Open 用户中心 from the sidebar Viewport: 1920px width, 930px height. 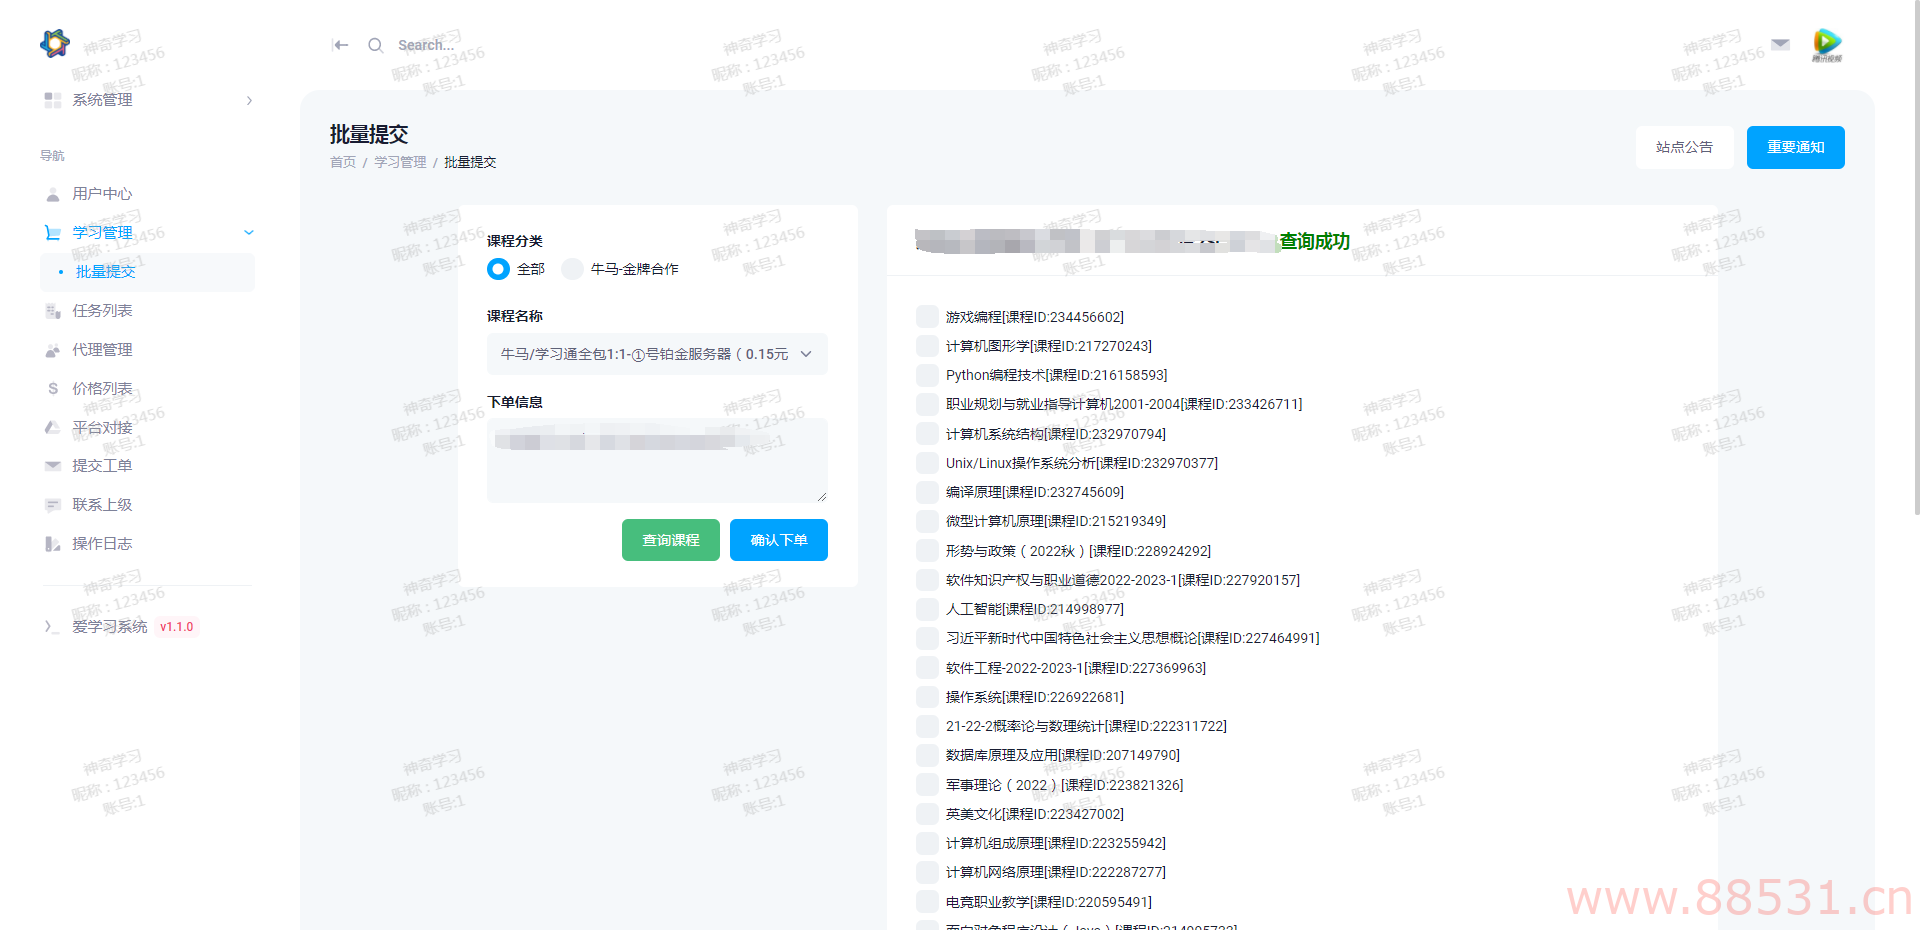coord(101,194)
